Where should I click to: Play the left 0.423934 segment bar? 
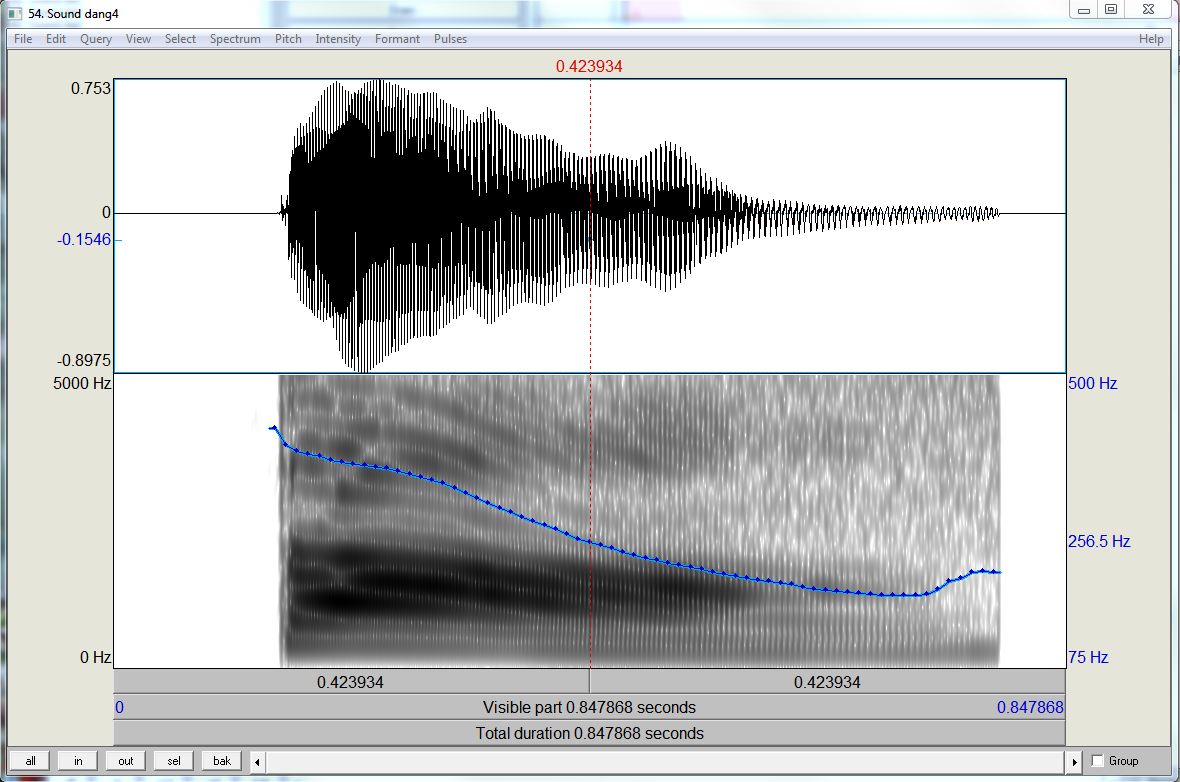pos(351,682)
